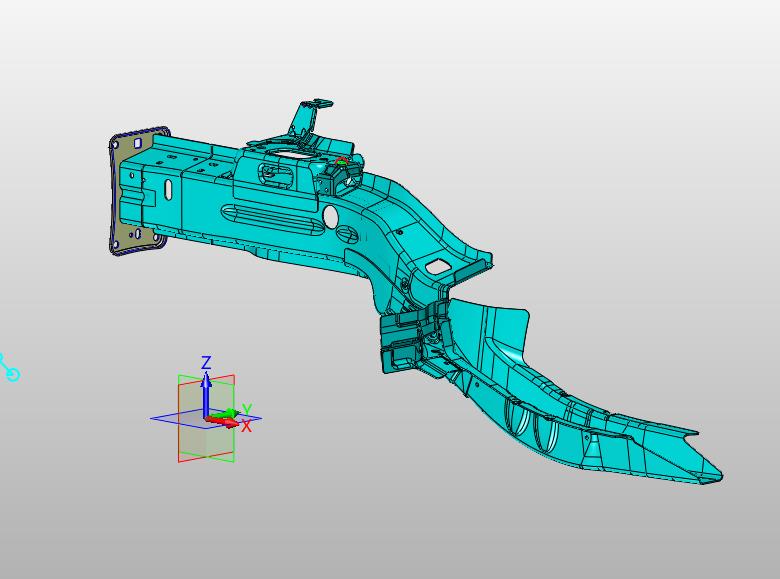Click the Z label on the coordinate triad

tap(206, 362)
